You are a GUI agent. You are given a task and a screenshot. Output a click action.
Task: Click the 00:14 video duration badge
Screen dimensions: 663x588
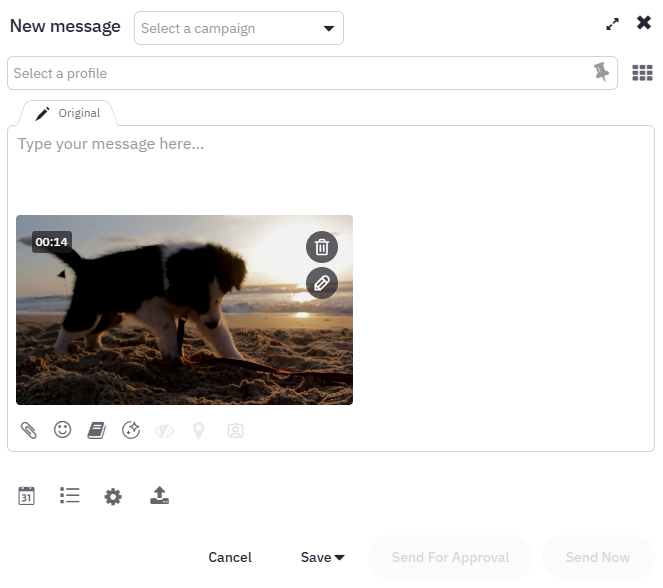tap(52, 242)
